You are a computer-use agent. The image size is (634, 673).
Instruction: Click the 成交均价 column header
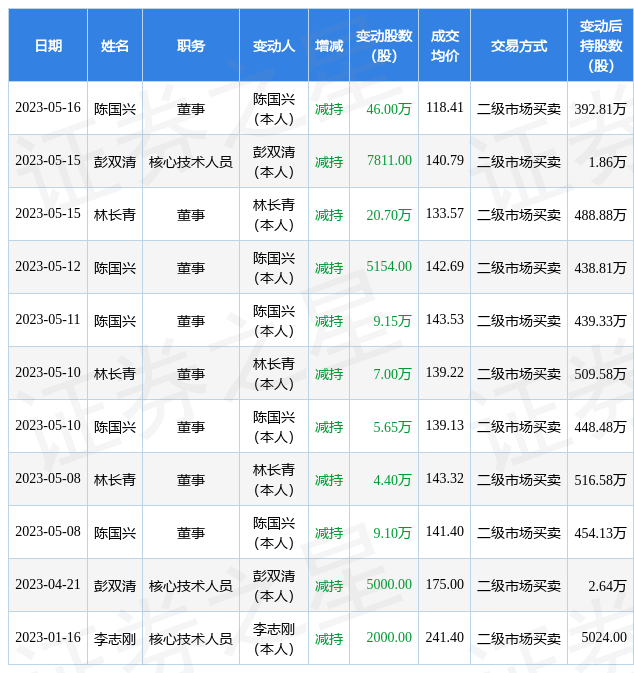[x=445, y=45]
